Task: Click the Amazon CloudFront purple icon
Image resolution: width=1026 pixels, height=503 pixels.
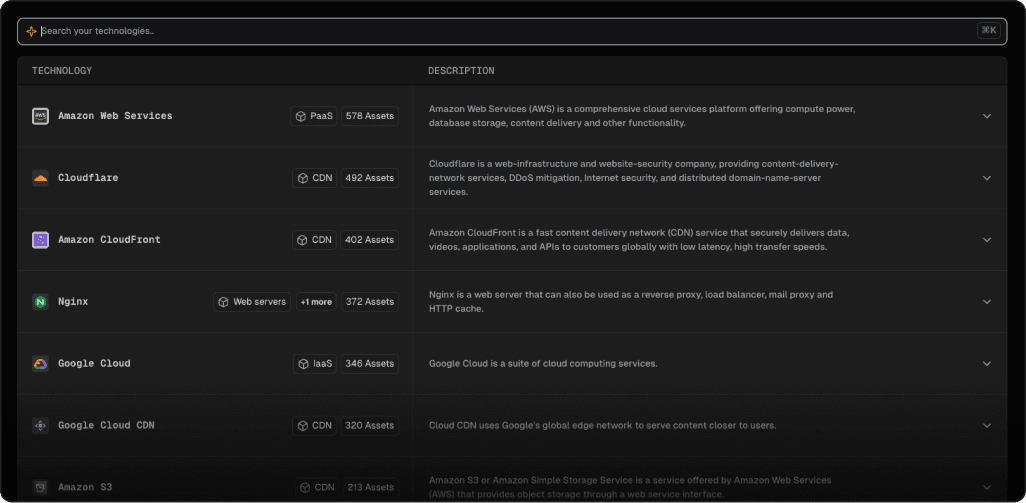Action: click(40, 240)
